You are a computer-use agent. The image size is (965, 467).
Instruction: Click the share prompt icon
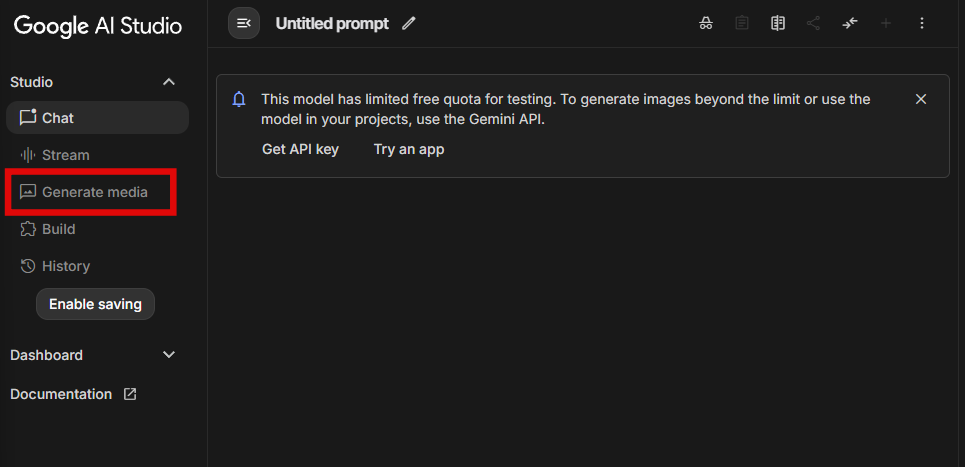[814, 23]
